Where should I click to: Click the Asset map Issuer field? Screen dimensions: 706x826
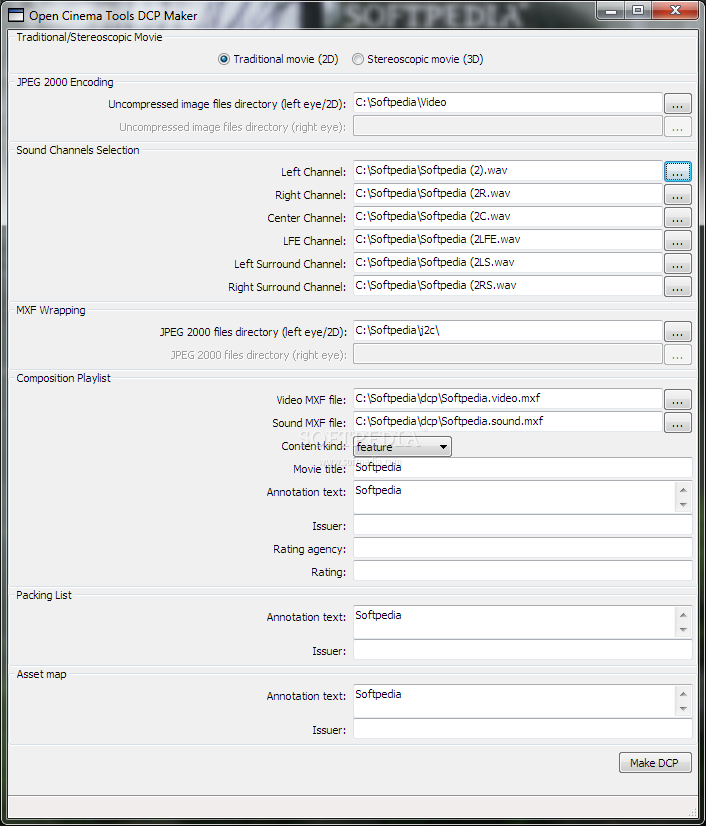point(522,729)
